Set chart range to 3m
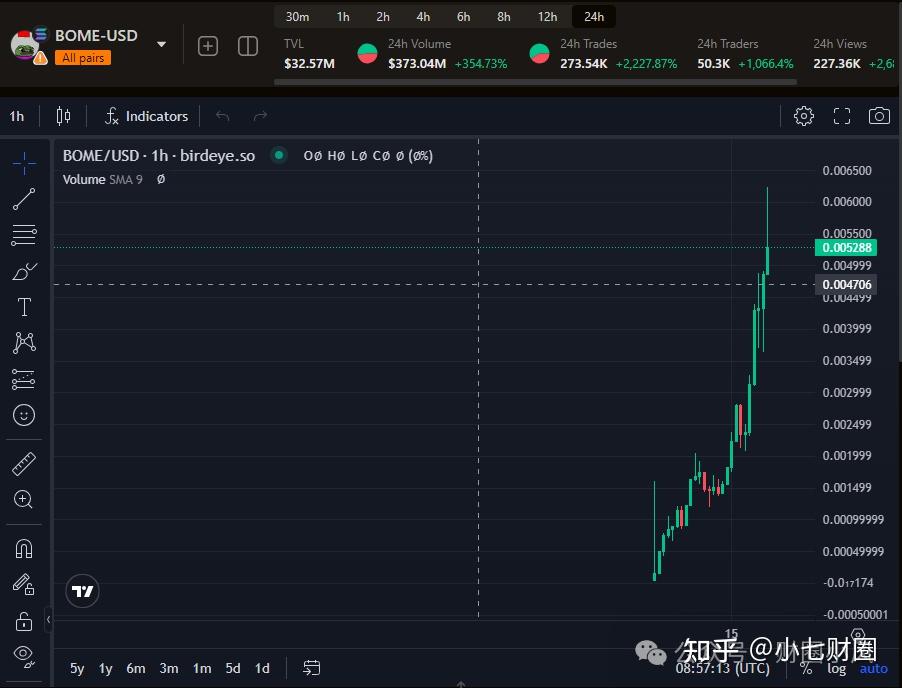Screen dimensions: 902x688 point(169,668)
